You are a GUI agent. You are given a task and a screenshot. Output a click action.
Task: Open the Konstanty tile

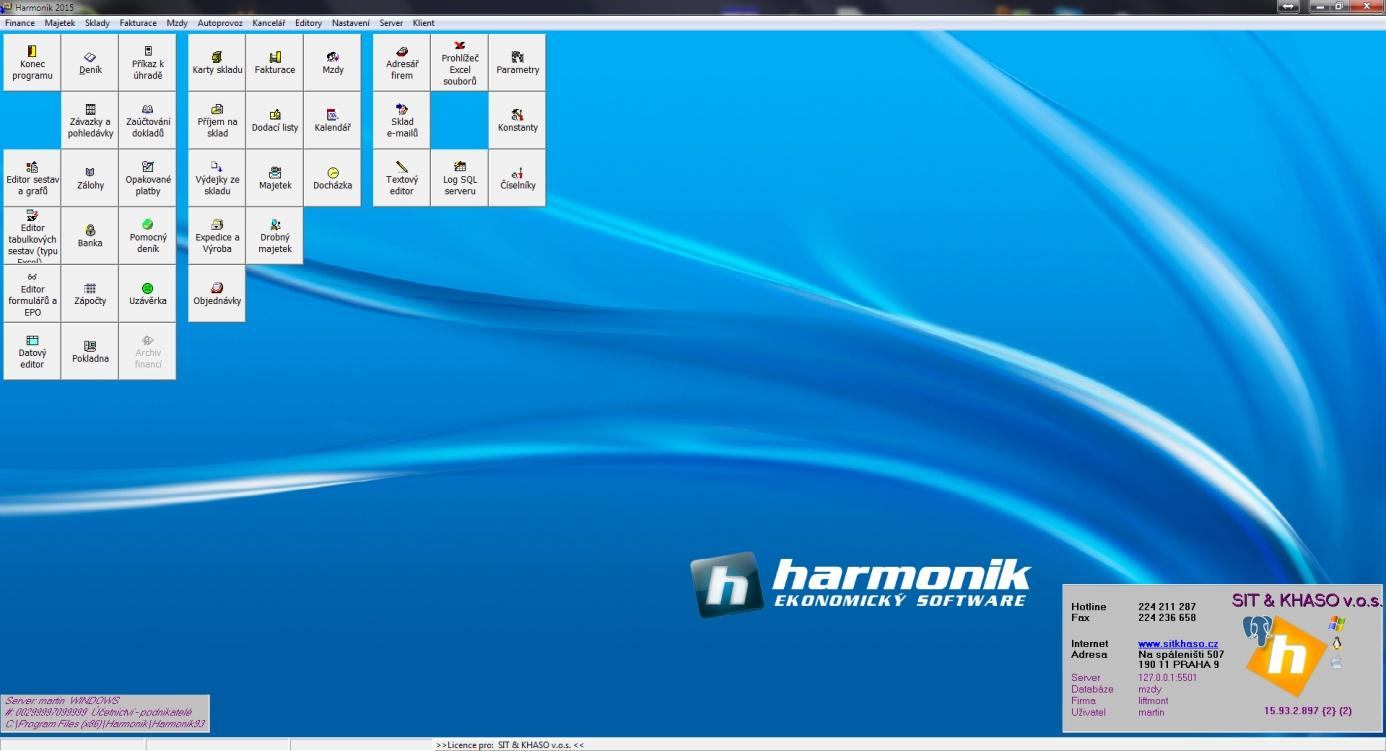[517, 121]
